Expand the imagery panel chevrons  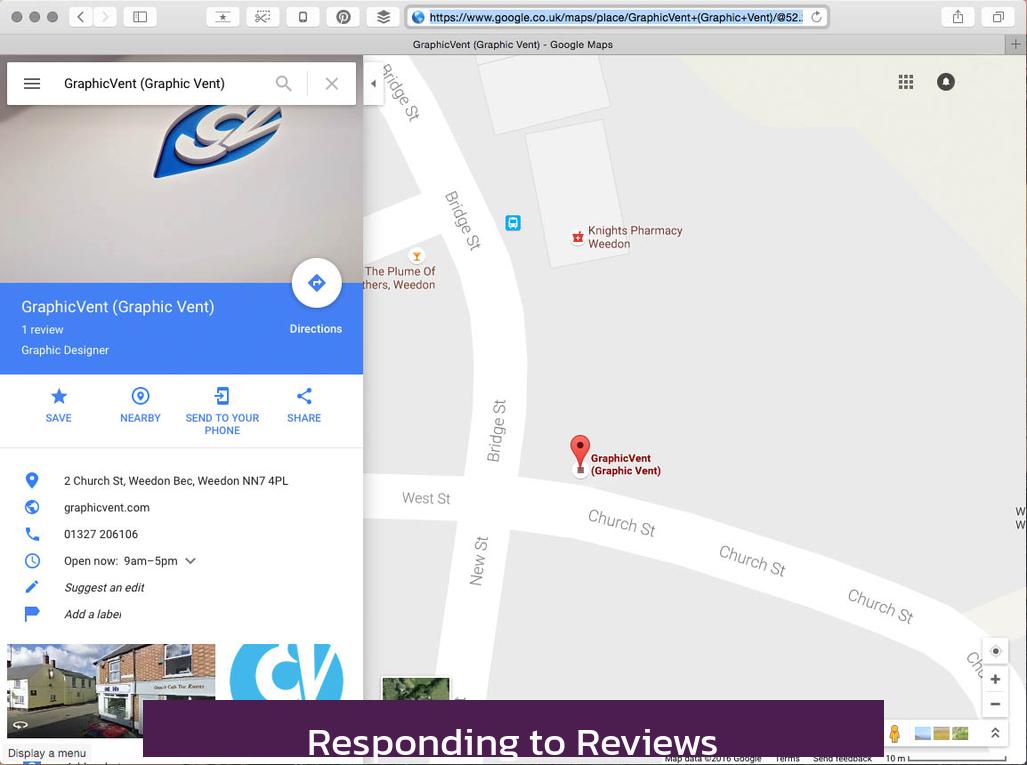(995, 734)
